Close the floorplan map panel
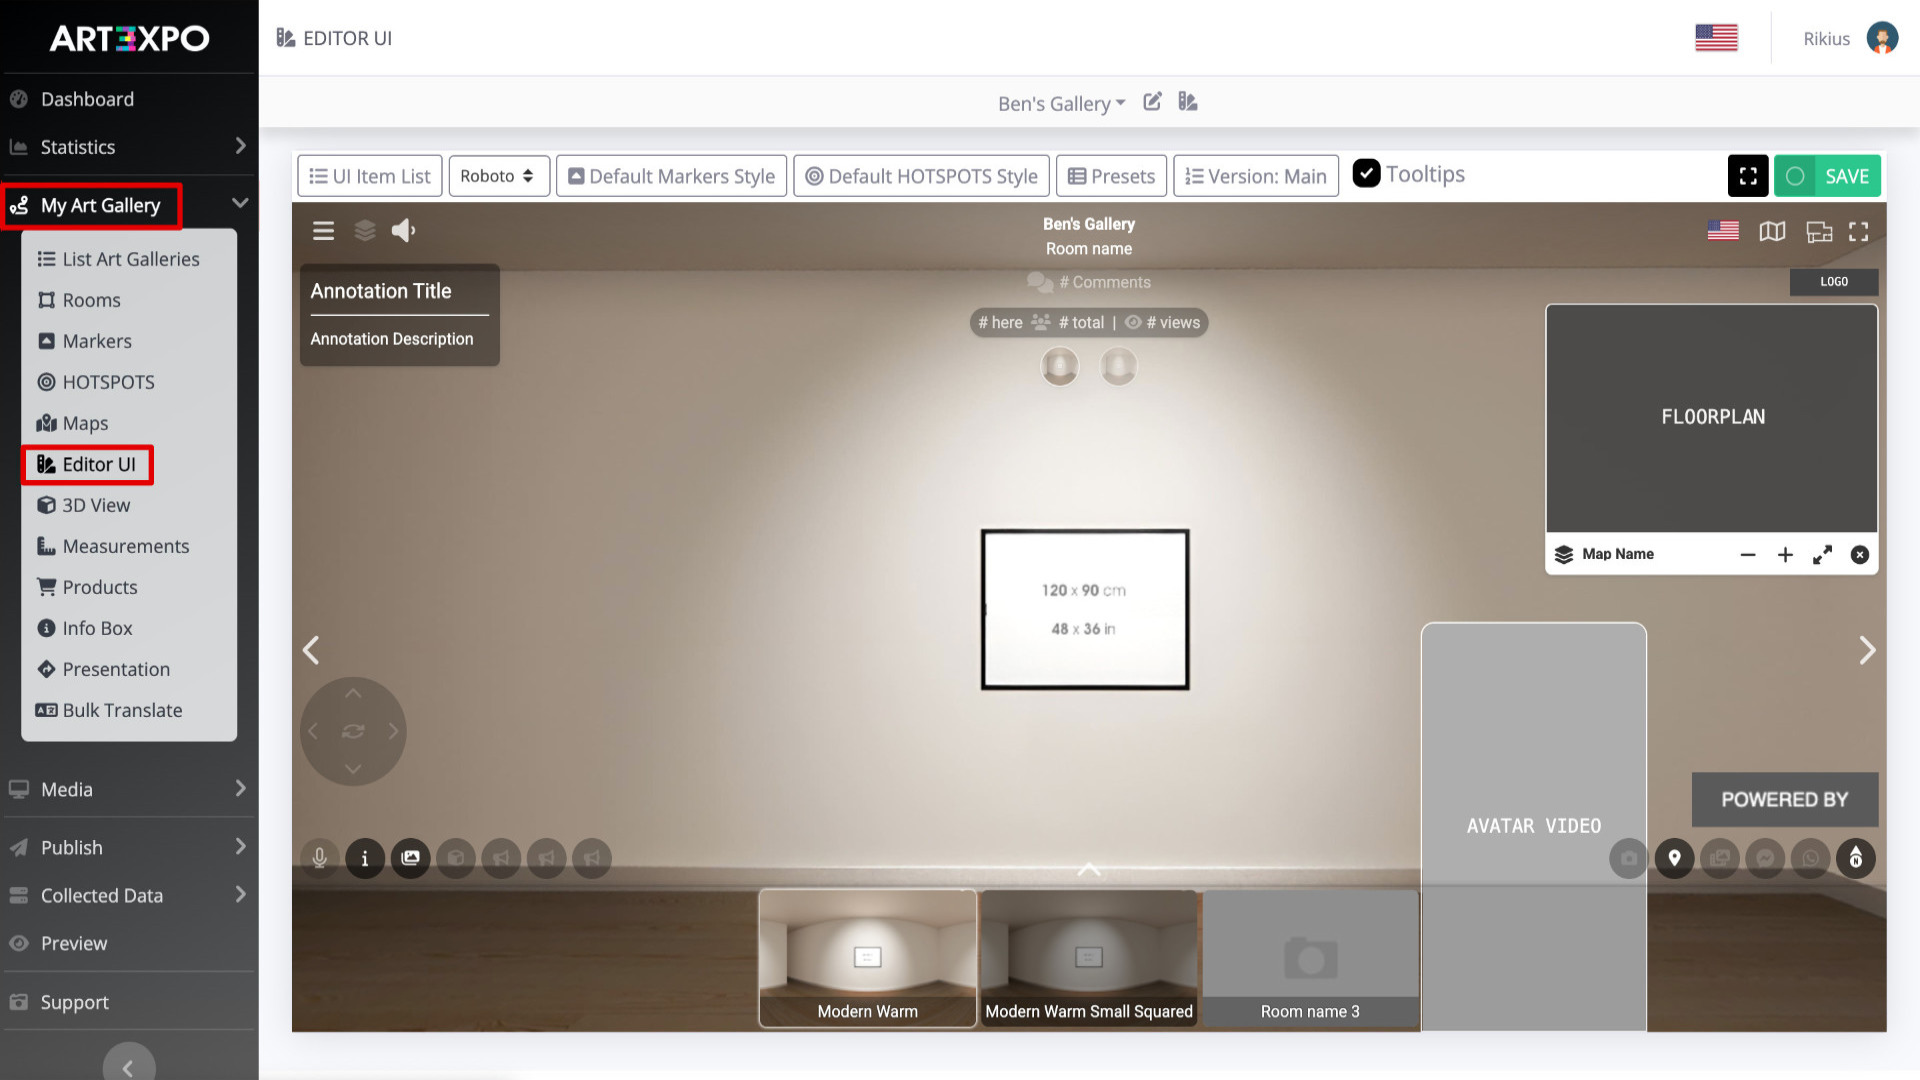Image resolution: width=1920 pixels, height=1080 pixels. click(x=1859, y=555)
